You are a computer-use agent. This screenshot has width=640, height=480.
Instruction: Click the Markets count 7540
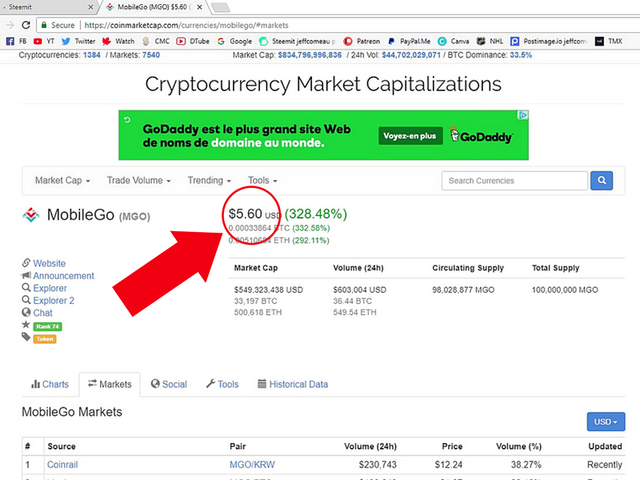click(151, 55)
